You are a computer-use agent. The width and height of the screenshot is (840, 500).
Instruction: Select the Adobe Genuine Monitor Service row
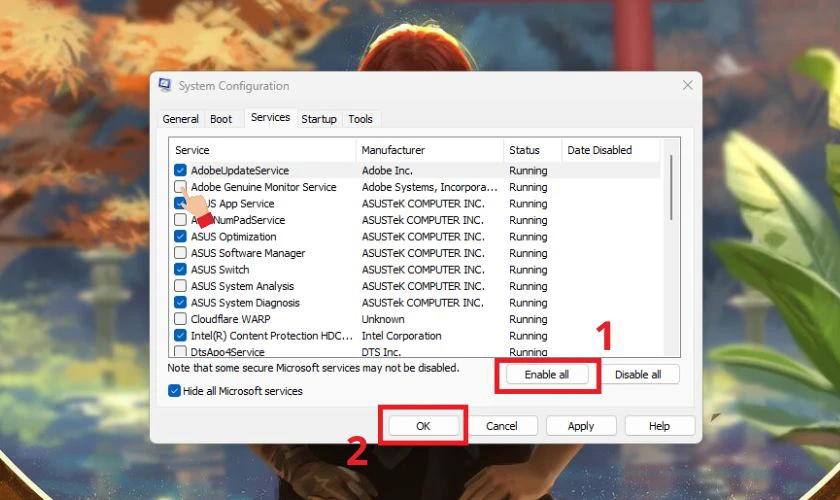(264, 187)
